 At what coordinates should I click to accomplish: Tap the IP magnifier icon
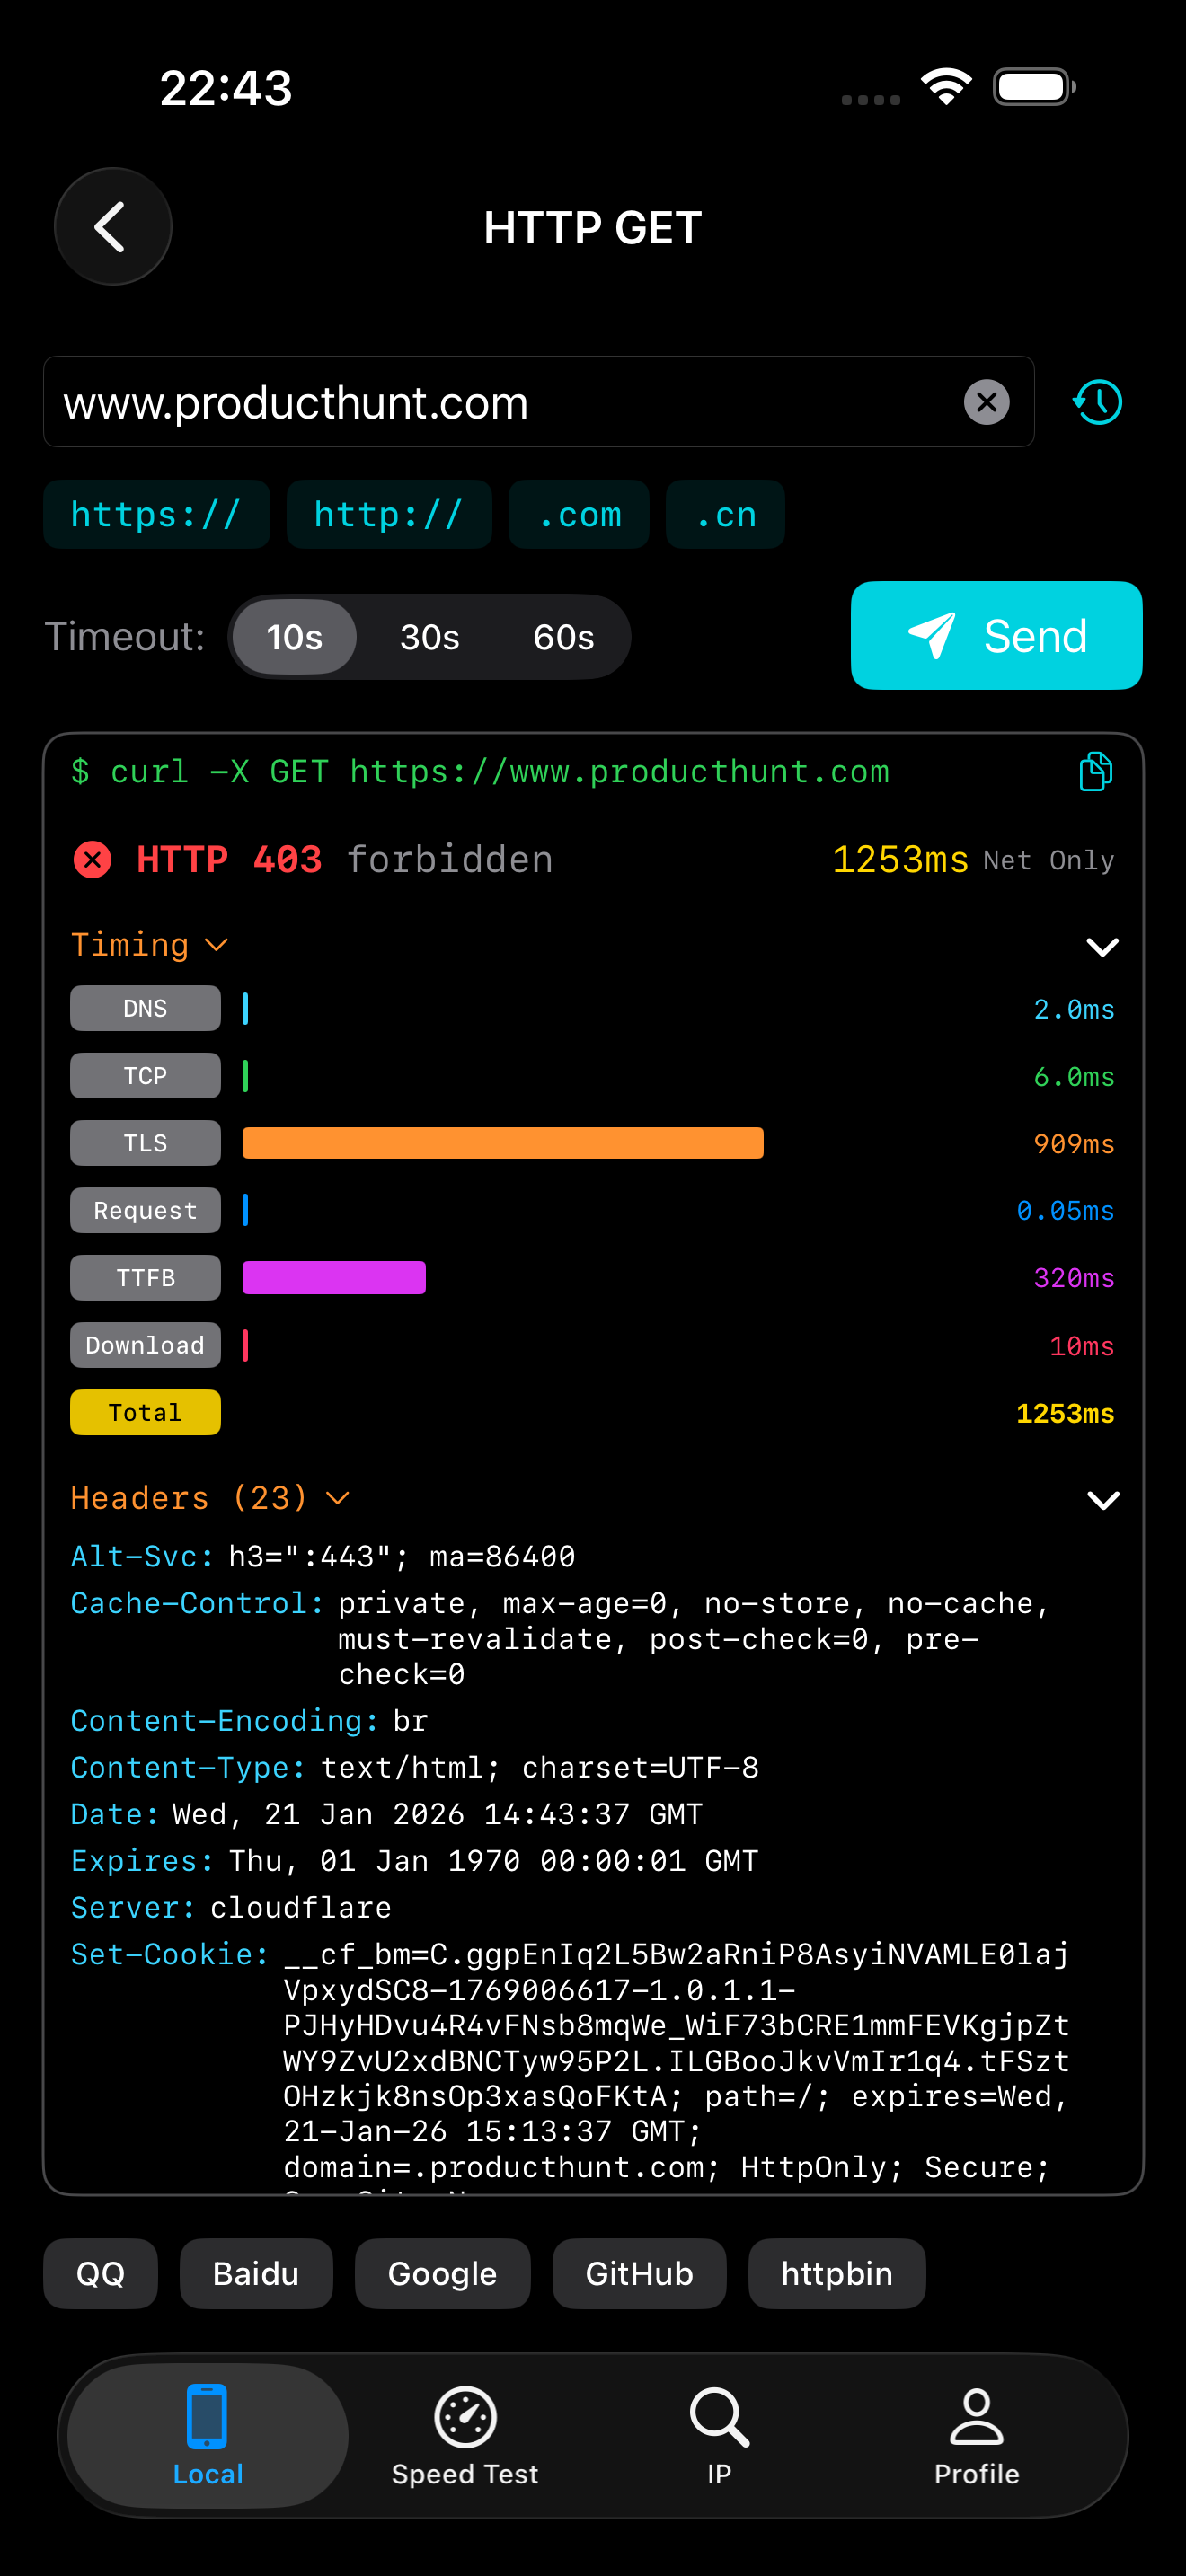point(719,2417)
